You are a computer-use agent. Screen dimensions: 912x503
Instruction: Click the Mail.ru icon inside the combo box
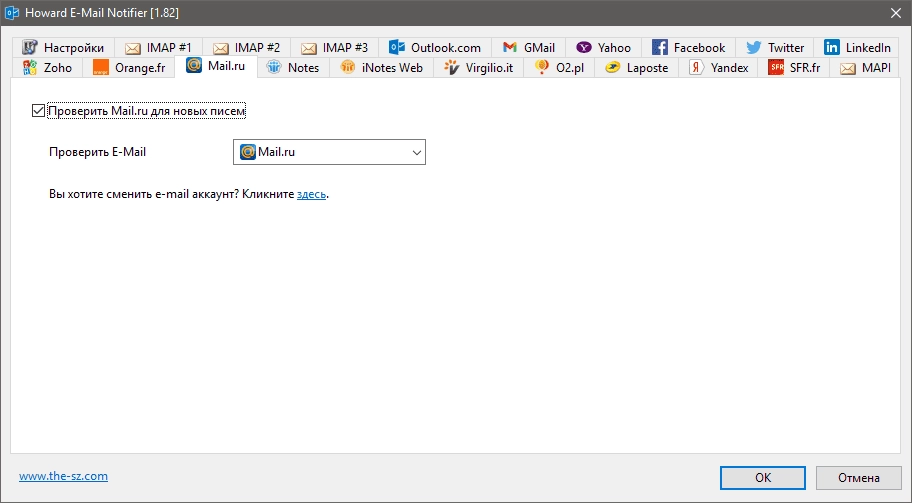[248, 152]
